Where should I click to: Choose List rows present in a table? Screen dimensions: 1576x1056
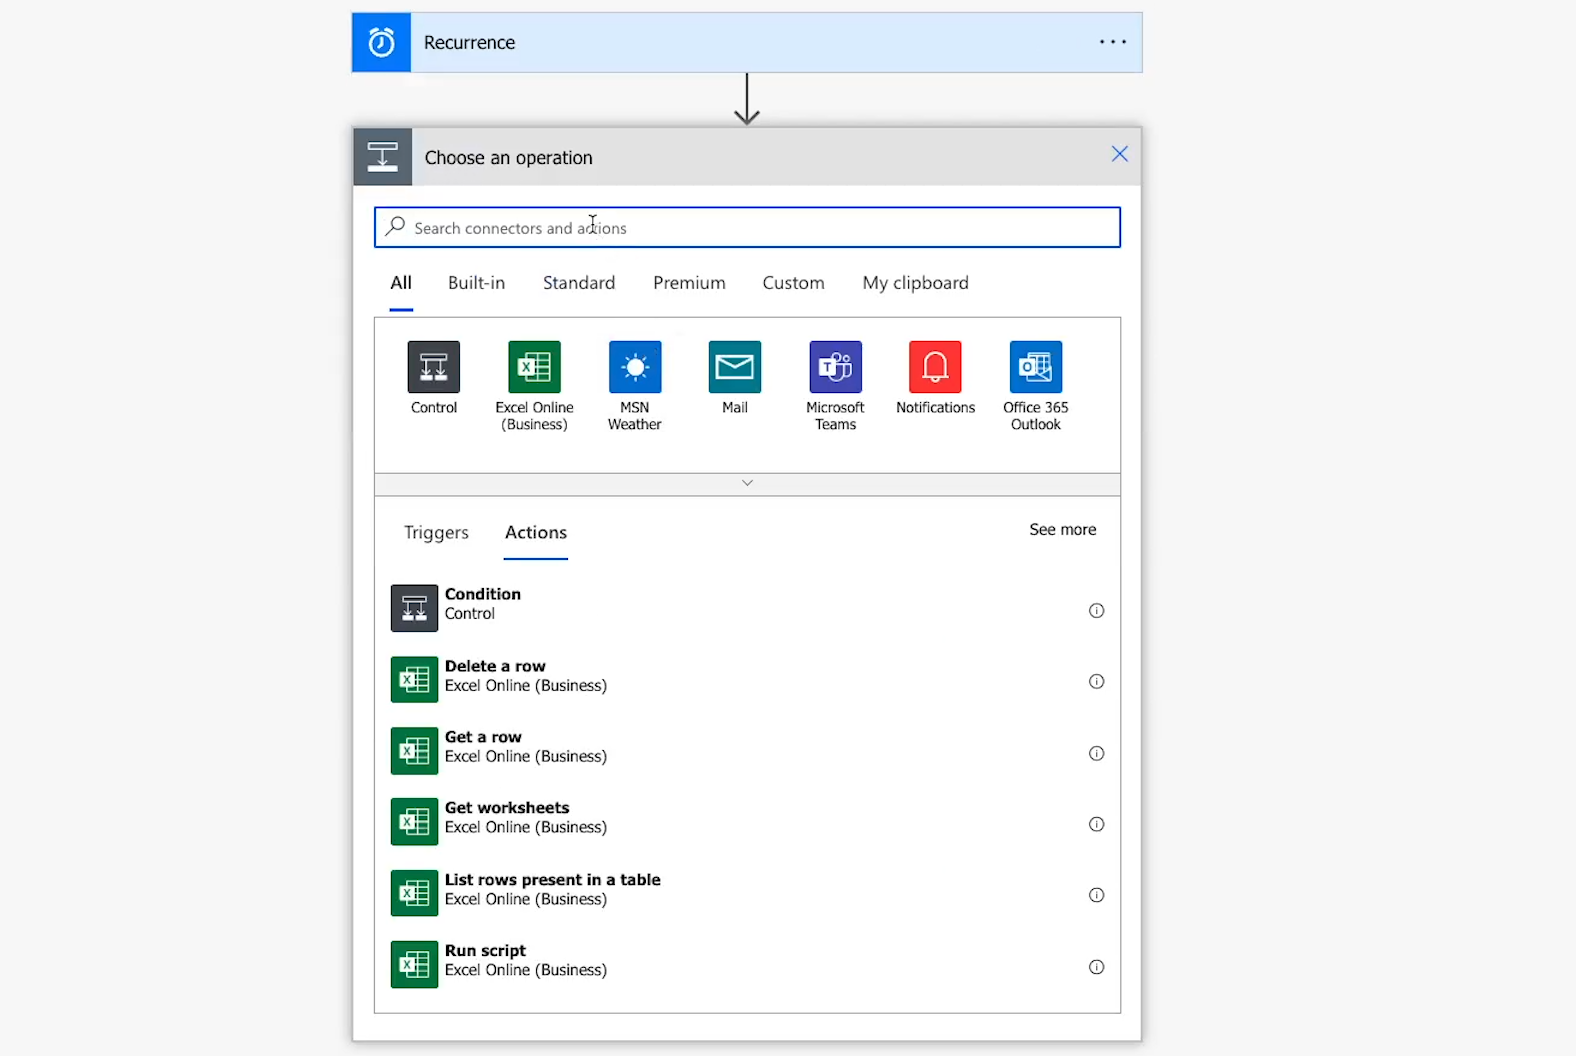pyautogui.click(x=747, y=893)
